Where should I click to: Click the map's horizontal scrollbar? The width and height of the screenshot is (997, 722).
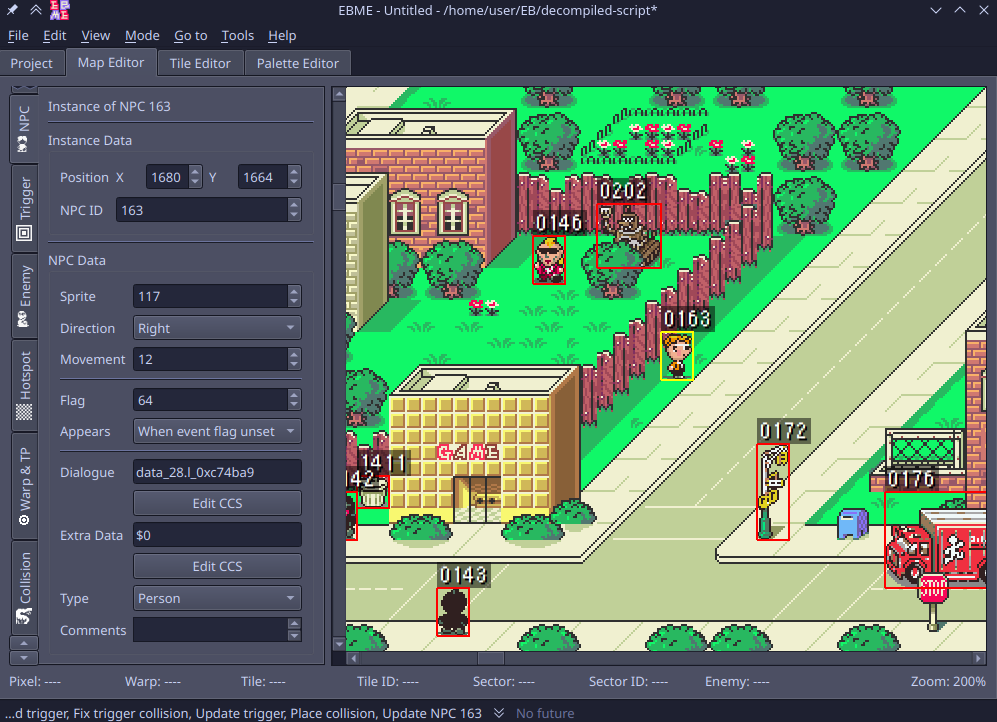coord(660,659)
